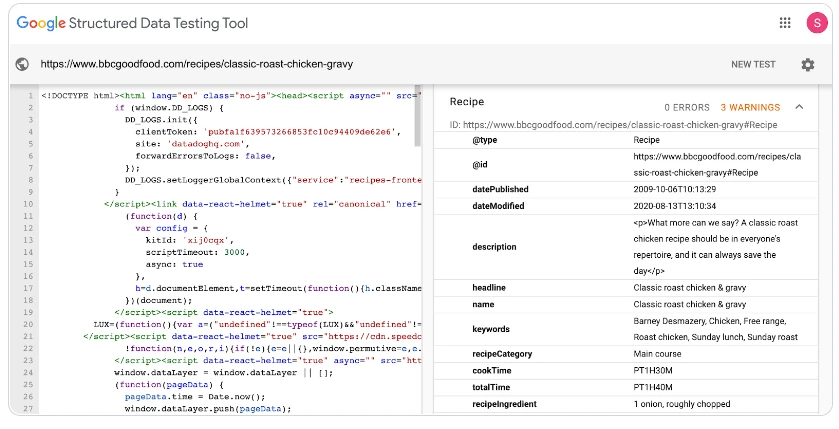This screenshot has width=839, height=429.
Task: Select the @id property label
Action: click(479, 165)
